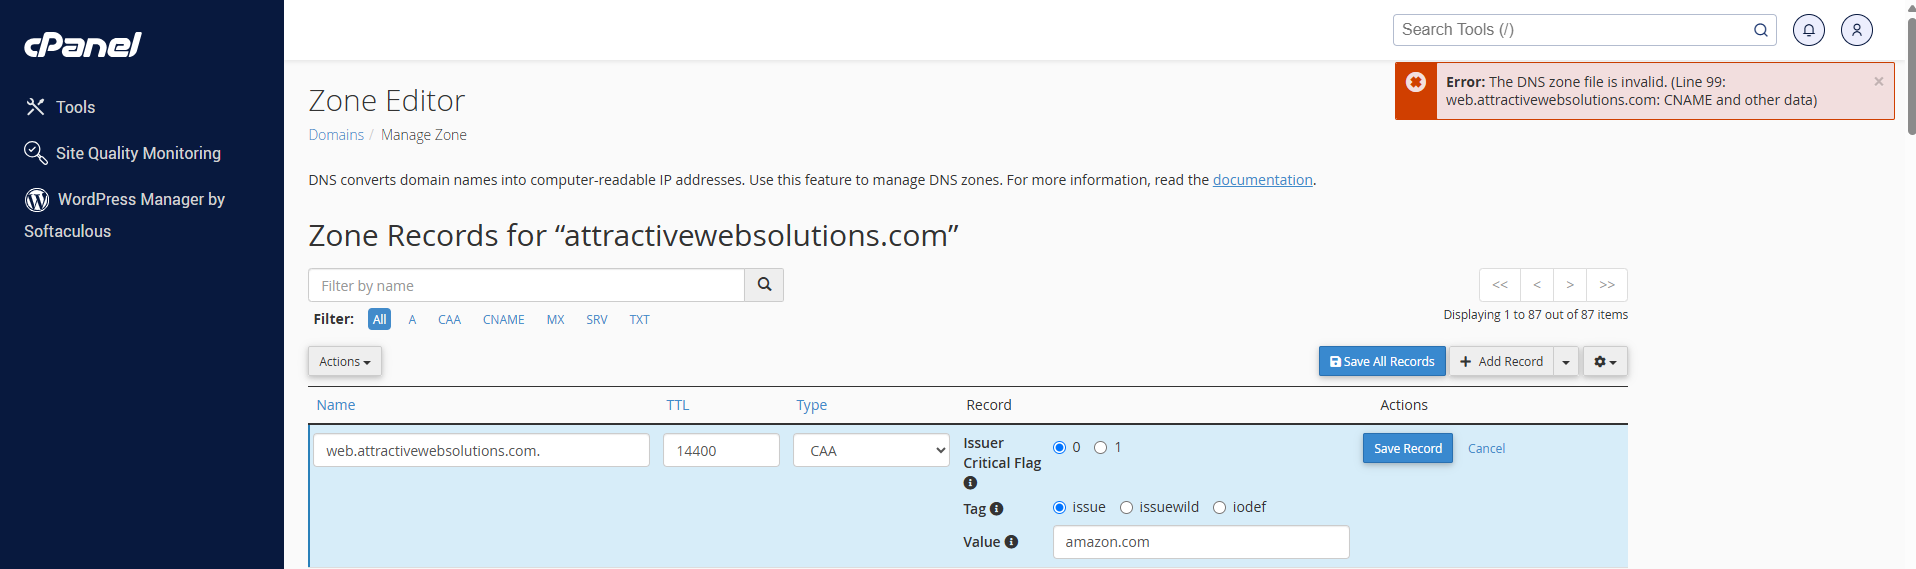Open the documentation link
The width and height of the screenshot is (1916, 569).
click(1262, 180)
